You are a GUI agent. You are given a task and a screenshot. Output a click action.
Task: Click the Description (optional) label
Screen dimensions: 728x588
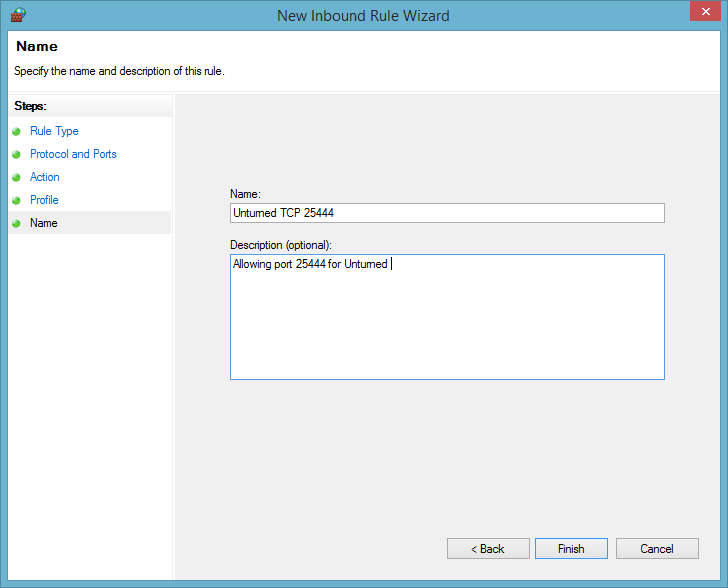click(x=281, y=245)
